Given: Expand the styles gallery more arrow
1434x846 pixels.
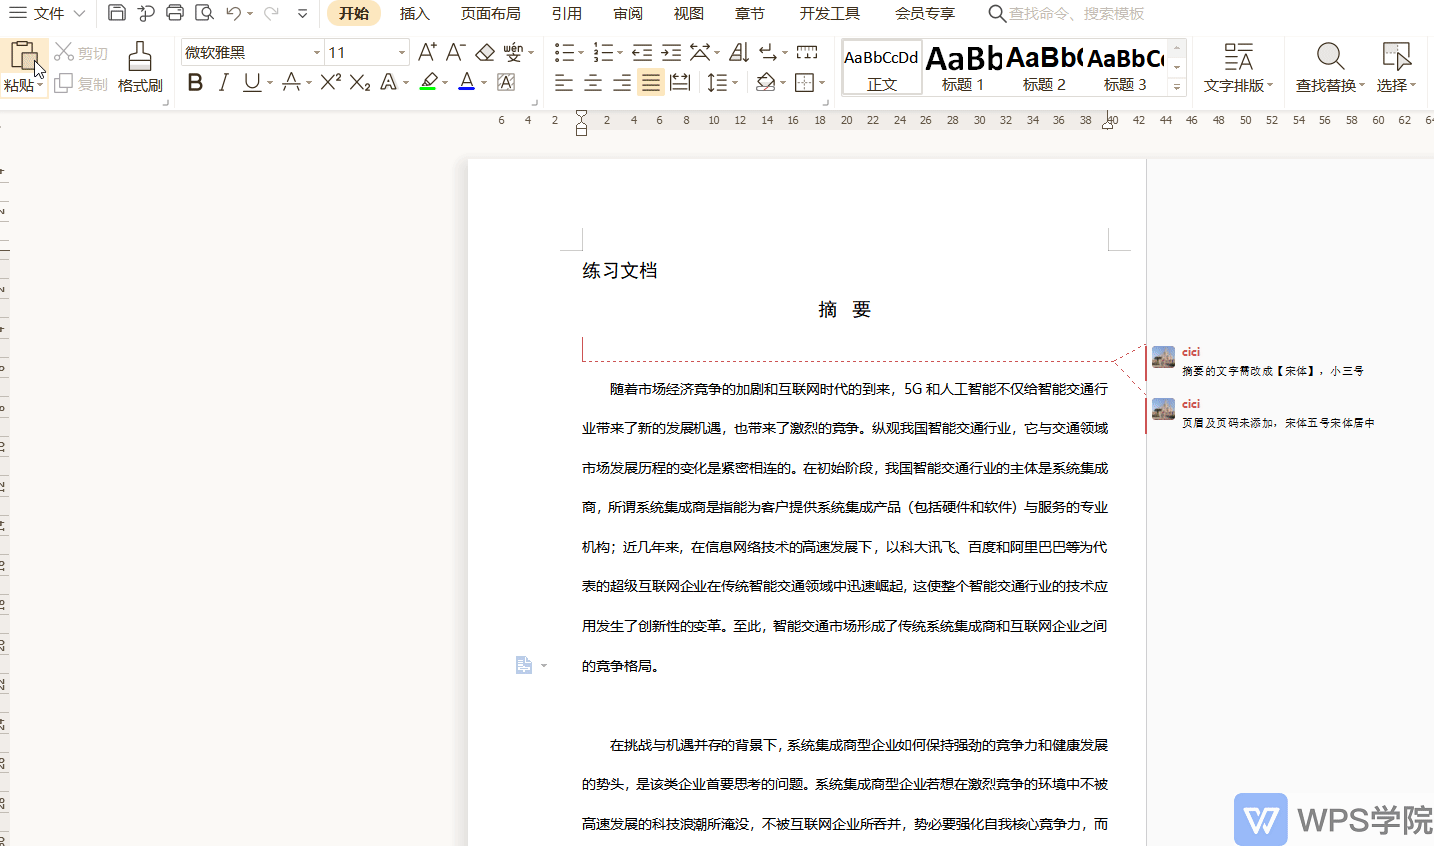Looking at the screenshot, I should (1177, 88).
